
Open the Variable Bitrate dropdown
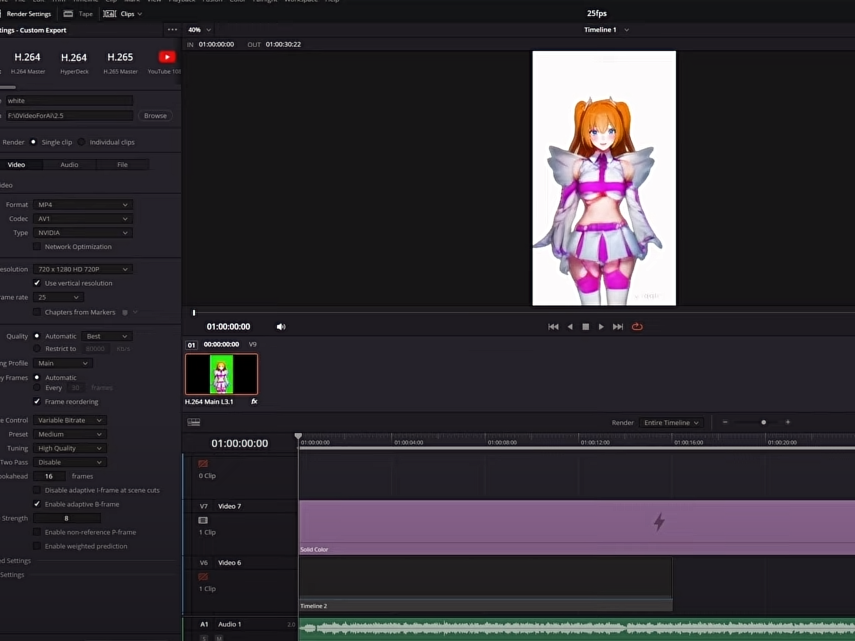(70, 420)
